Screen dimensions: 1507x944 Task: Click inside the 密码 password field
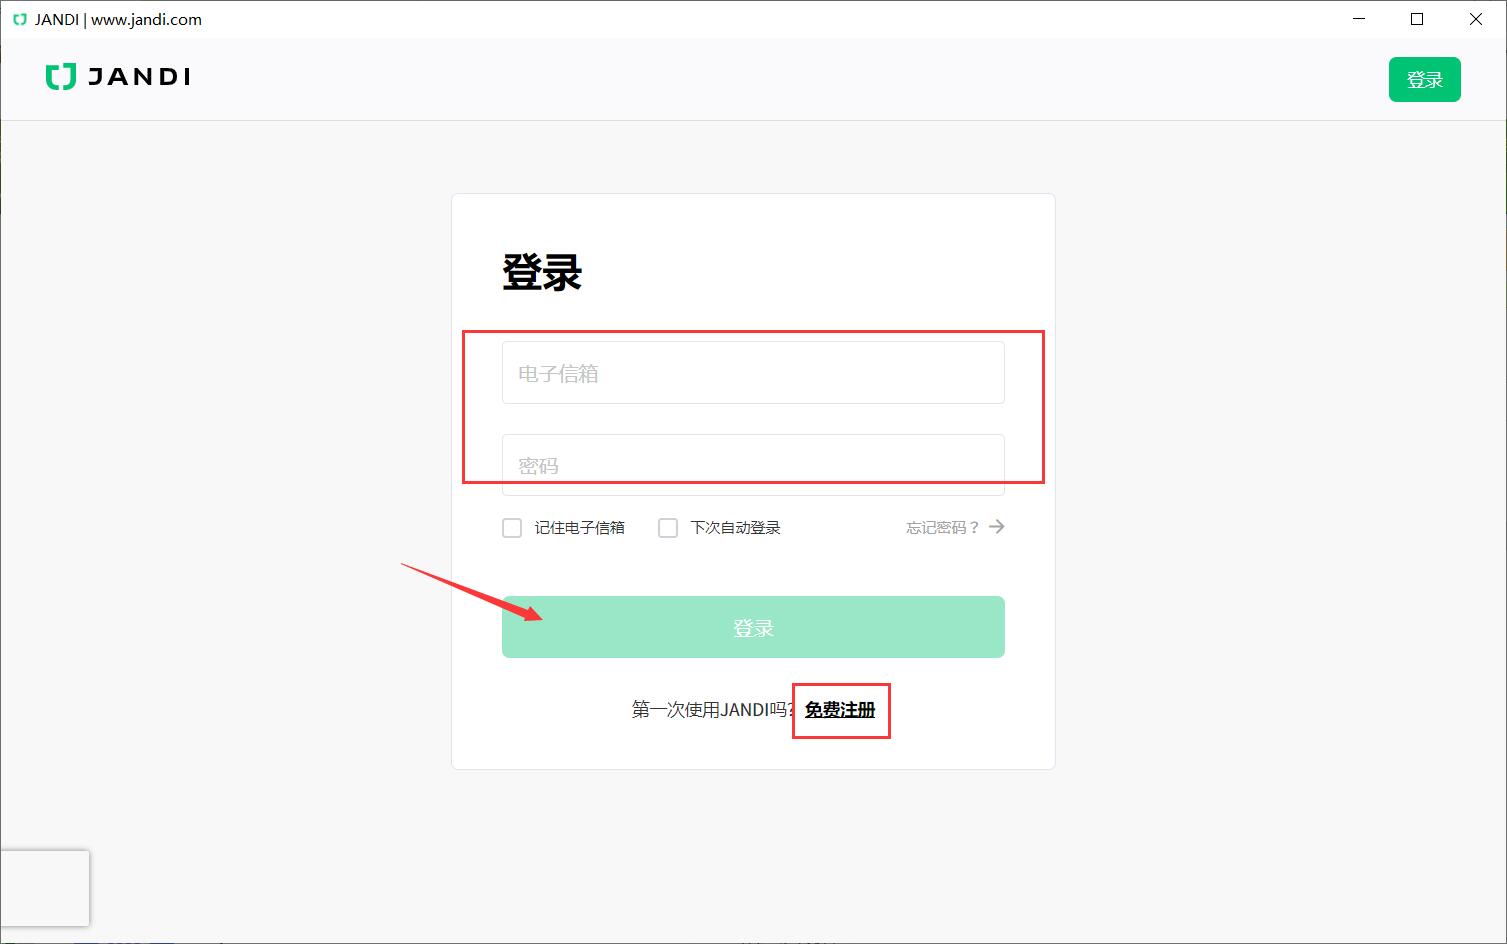click(x=752, y=464)
